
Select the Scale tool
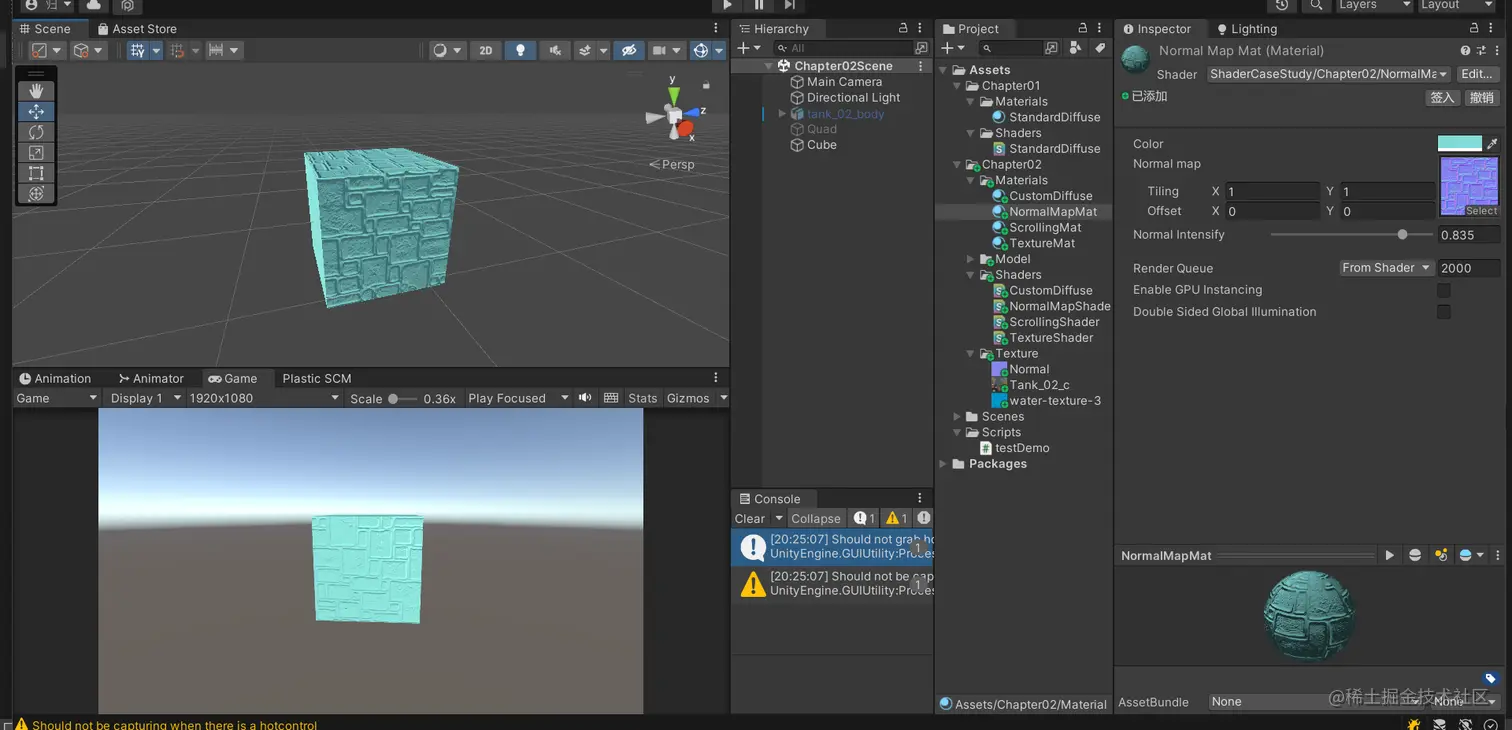36,153
